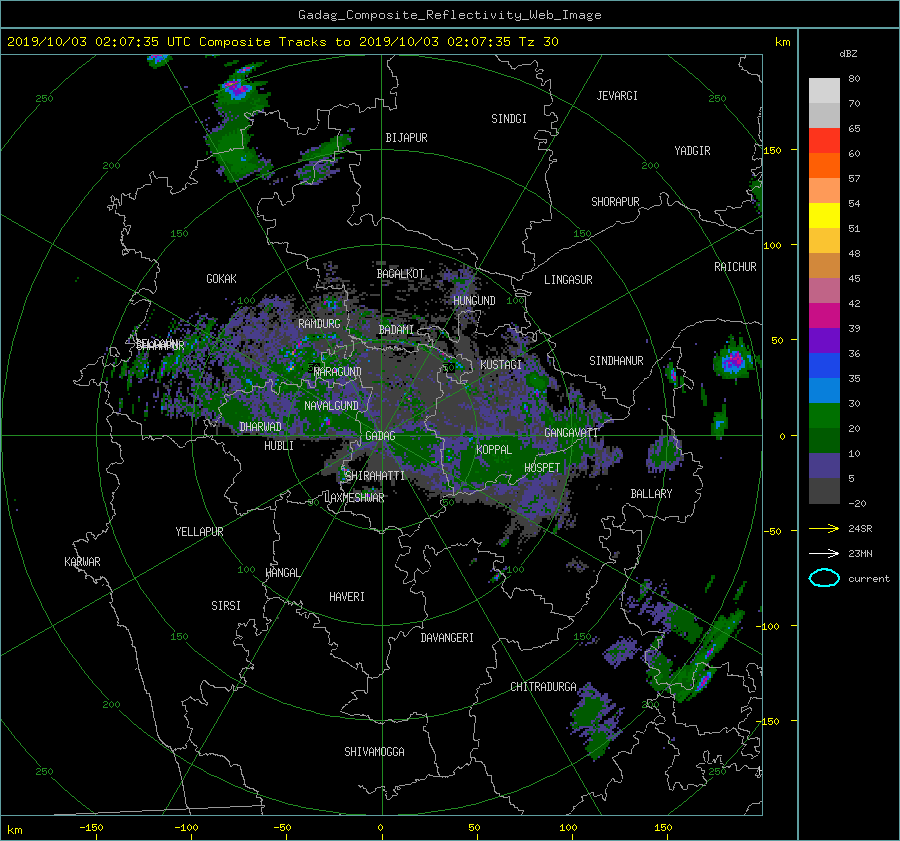Click the YADGIR city label
The image size is (900, 841).
pos(693,151)
